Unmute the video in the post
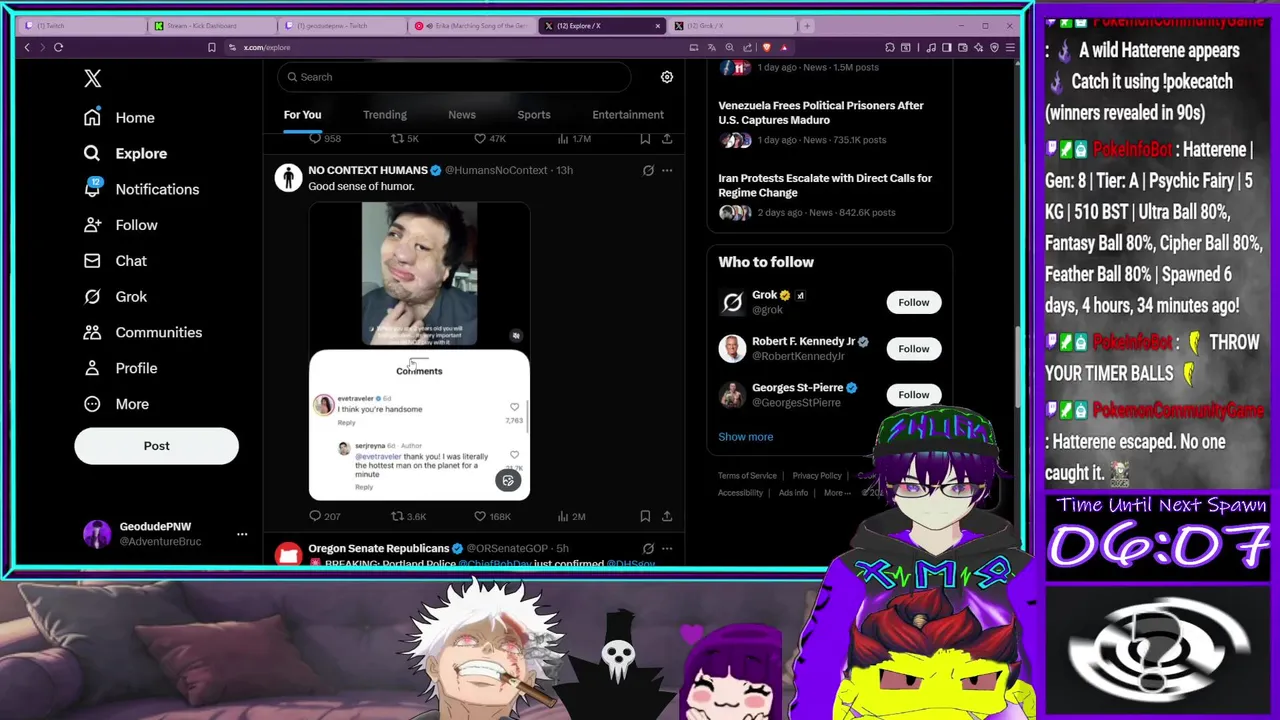Image resolution: width=1280 pixels, height=720 pixels. click(x=516, y=336)
